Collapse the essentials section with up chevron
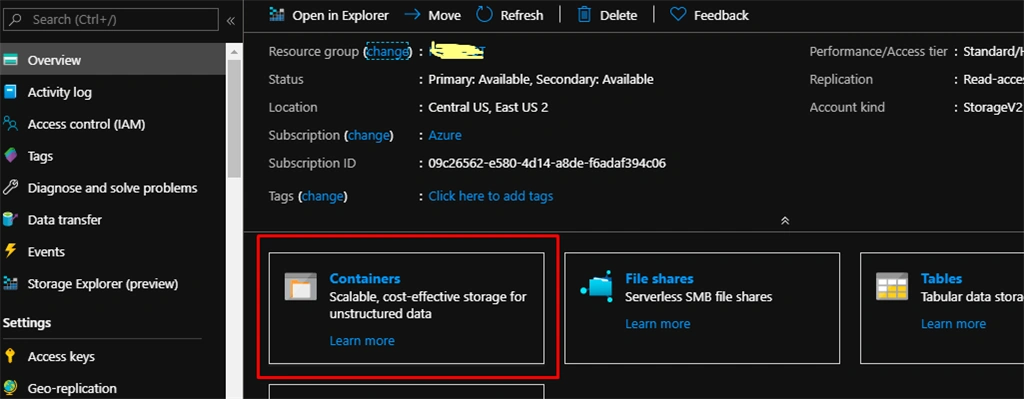 point(785,221)
